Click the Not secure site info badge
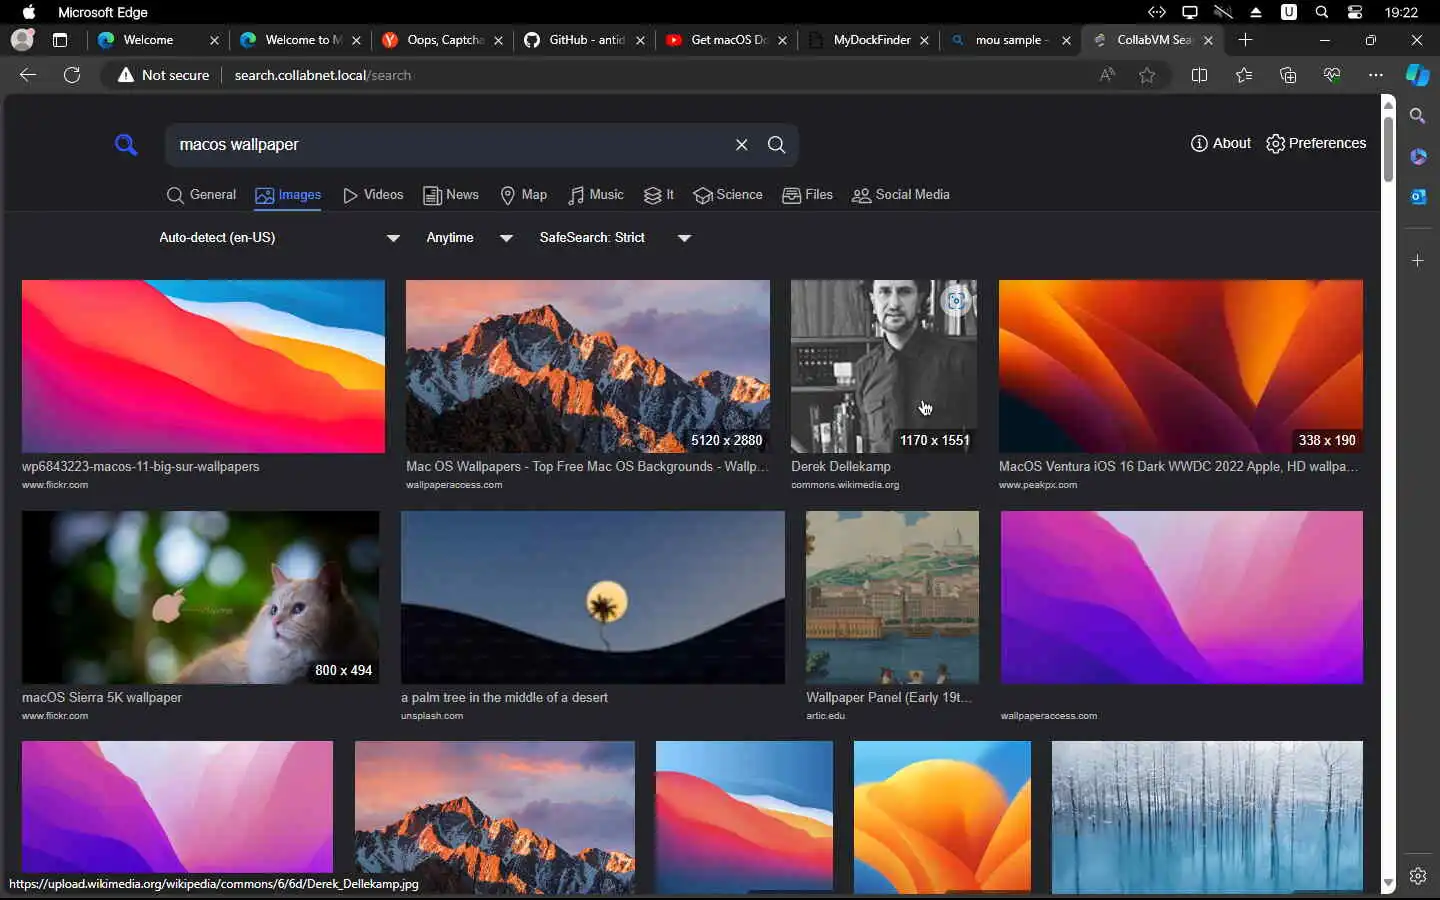This screenshot has width=1440, height=900. tap(163, 75)
